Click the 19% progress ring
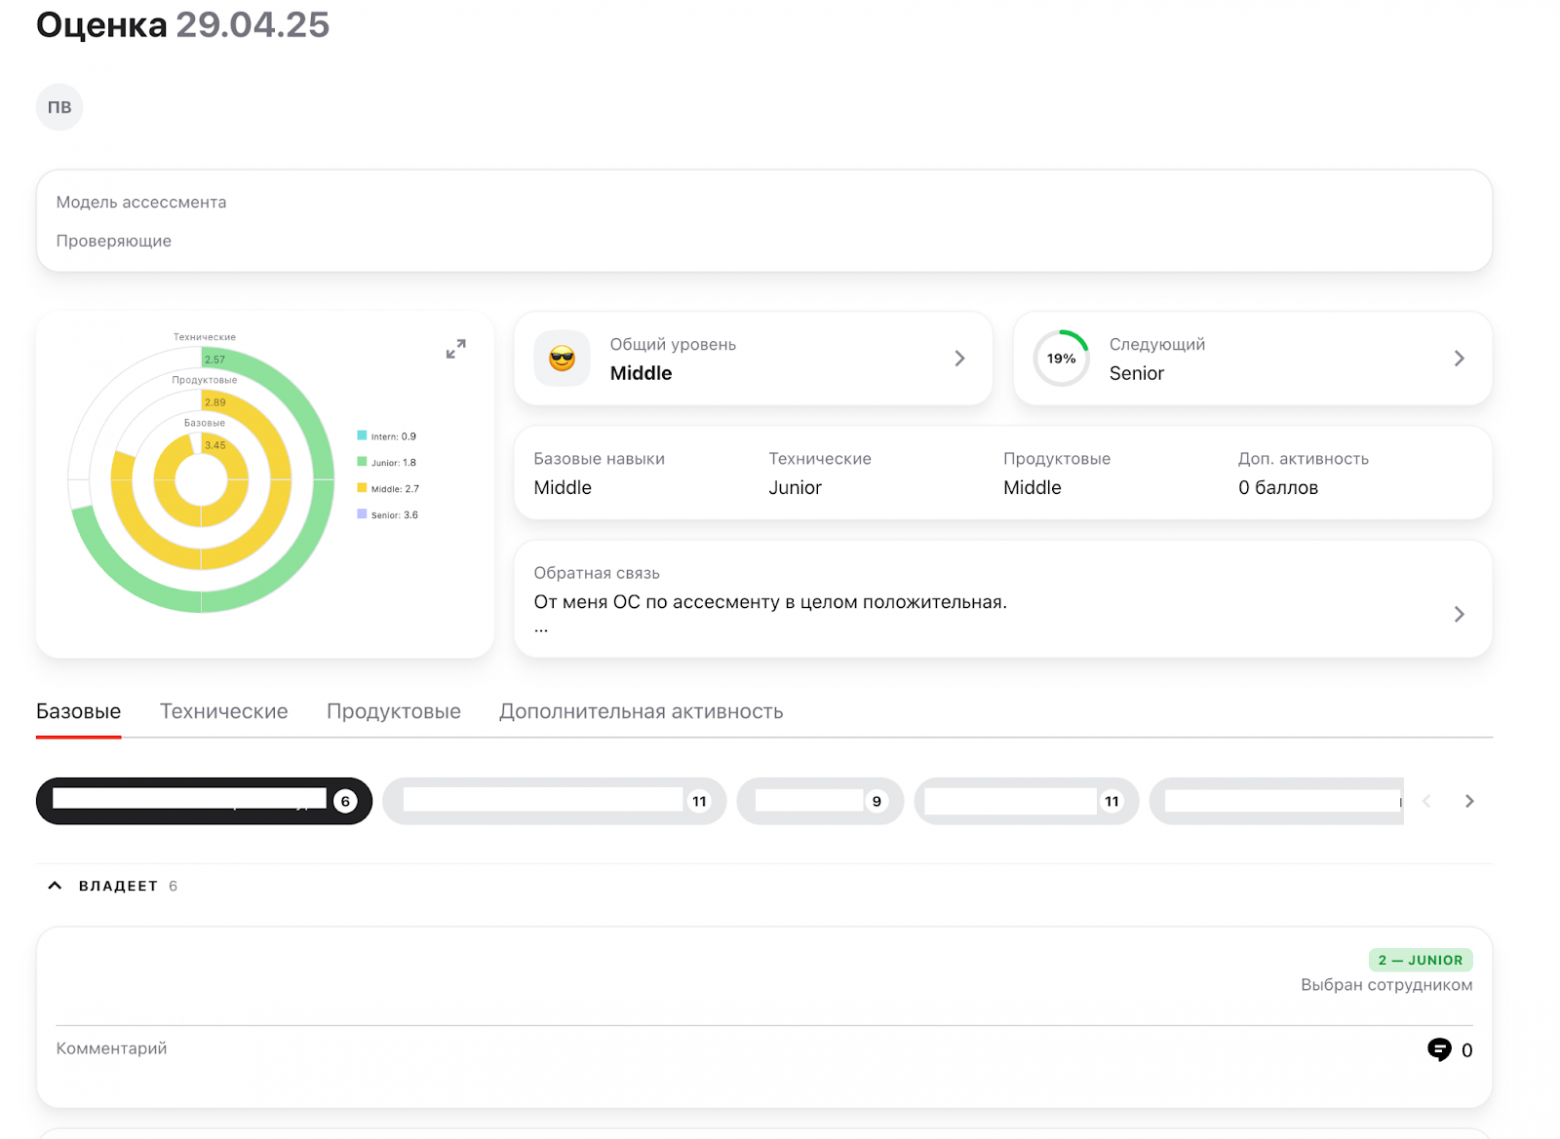1560x1139 pixels. [1062, 358]
